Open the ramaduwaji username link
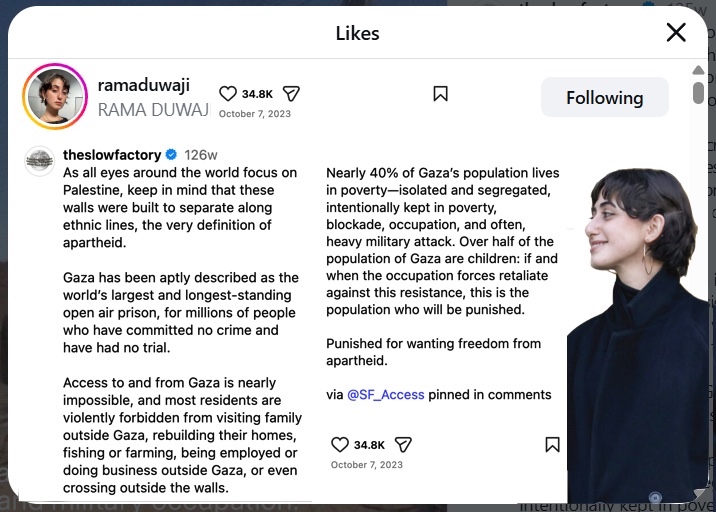This screenshot has width=716, height=512. 144,85
